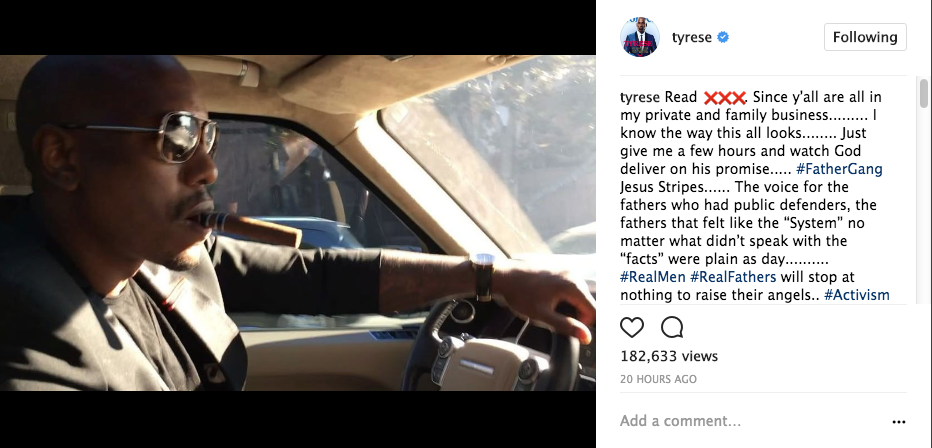The width and height of the screenshot is (932, 448).
Task: Like the post with the heart icon
Action: point(632,327)
